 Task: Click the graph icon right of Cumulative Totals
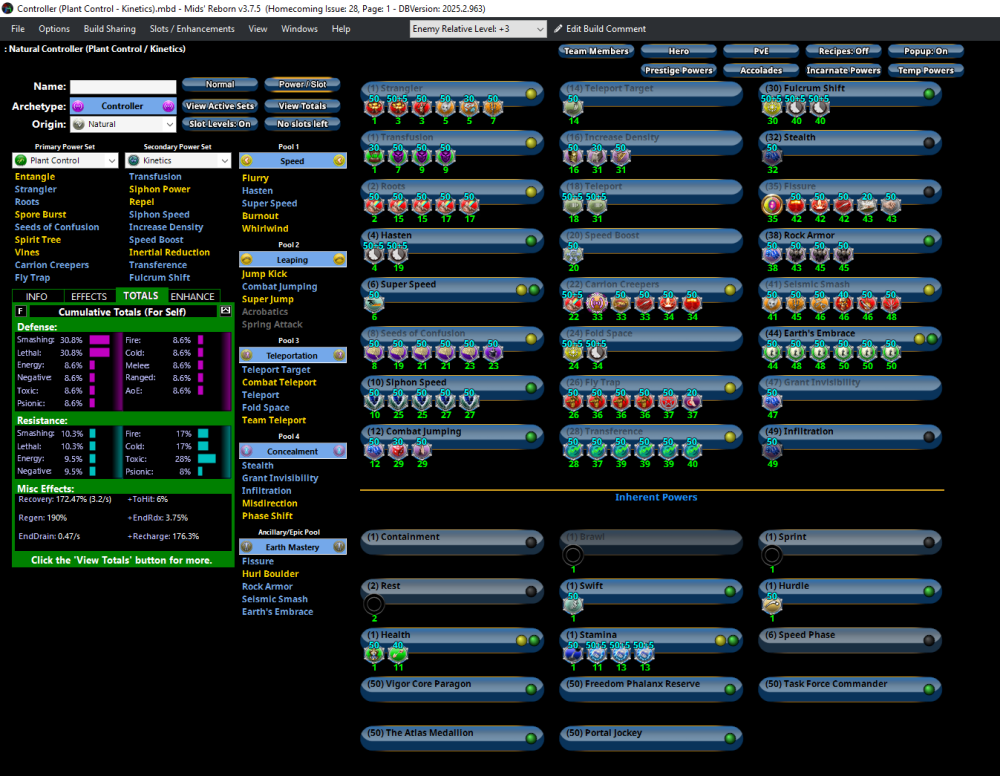pyautogui.click(x=225, y=311)
